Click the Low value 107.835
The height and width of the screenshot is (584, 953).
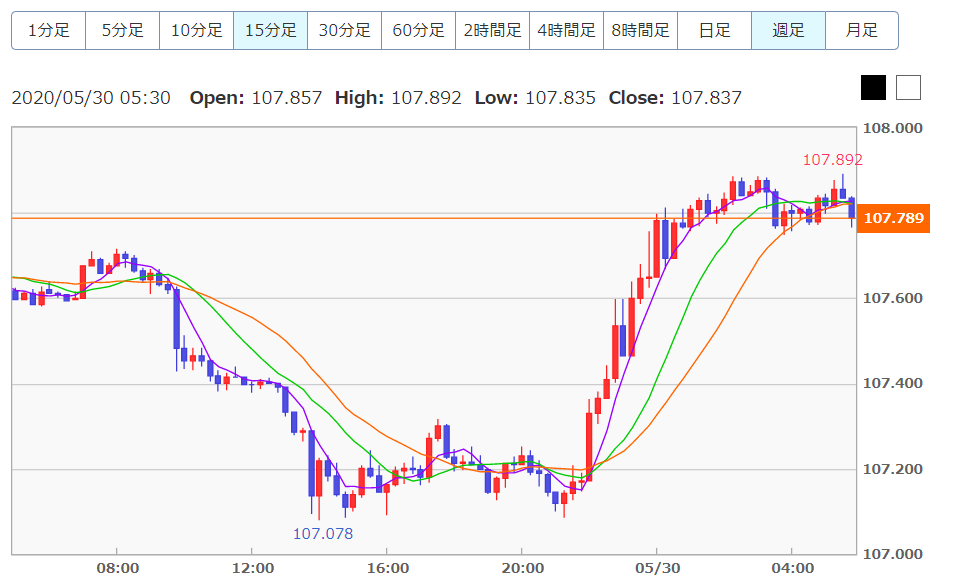pos(560,98)
